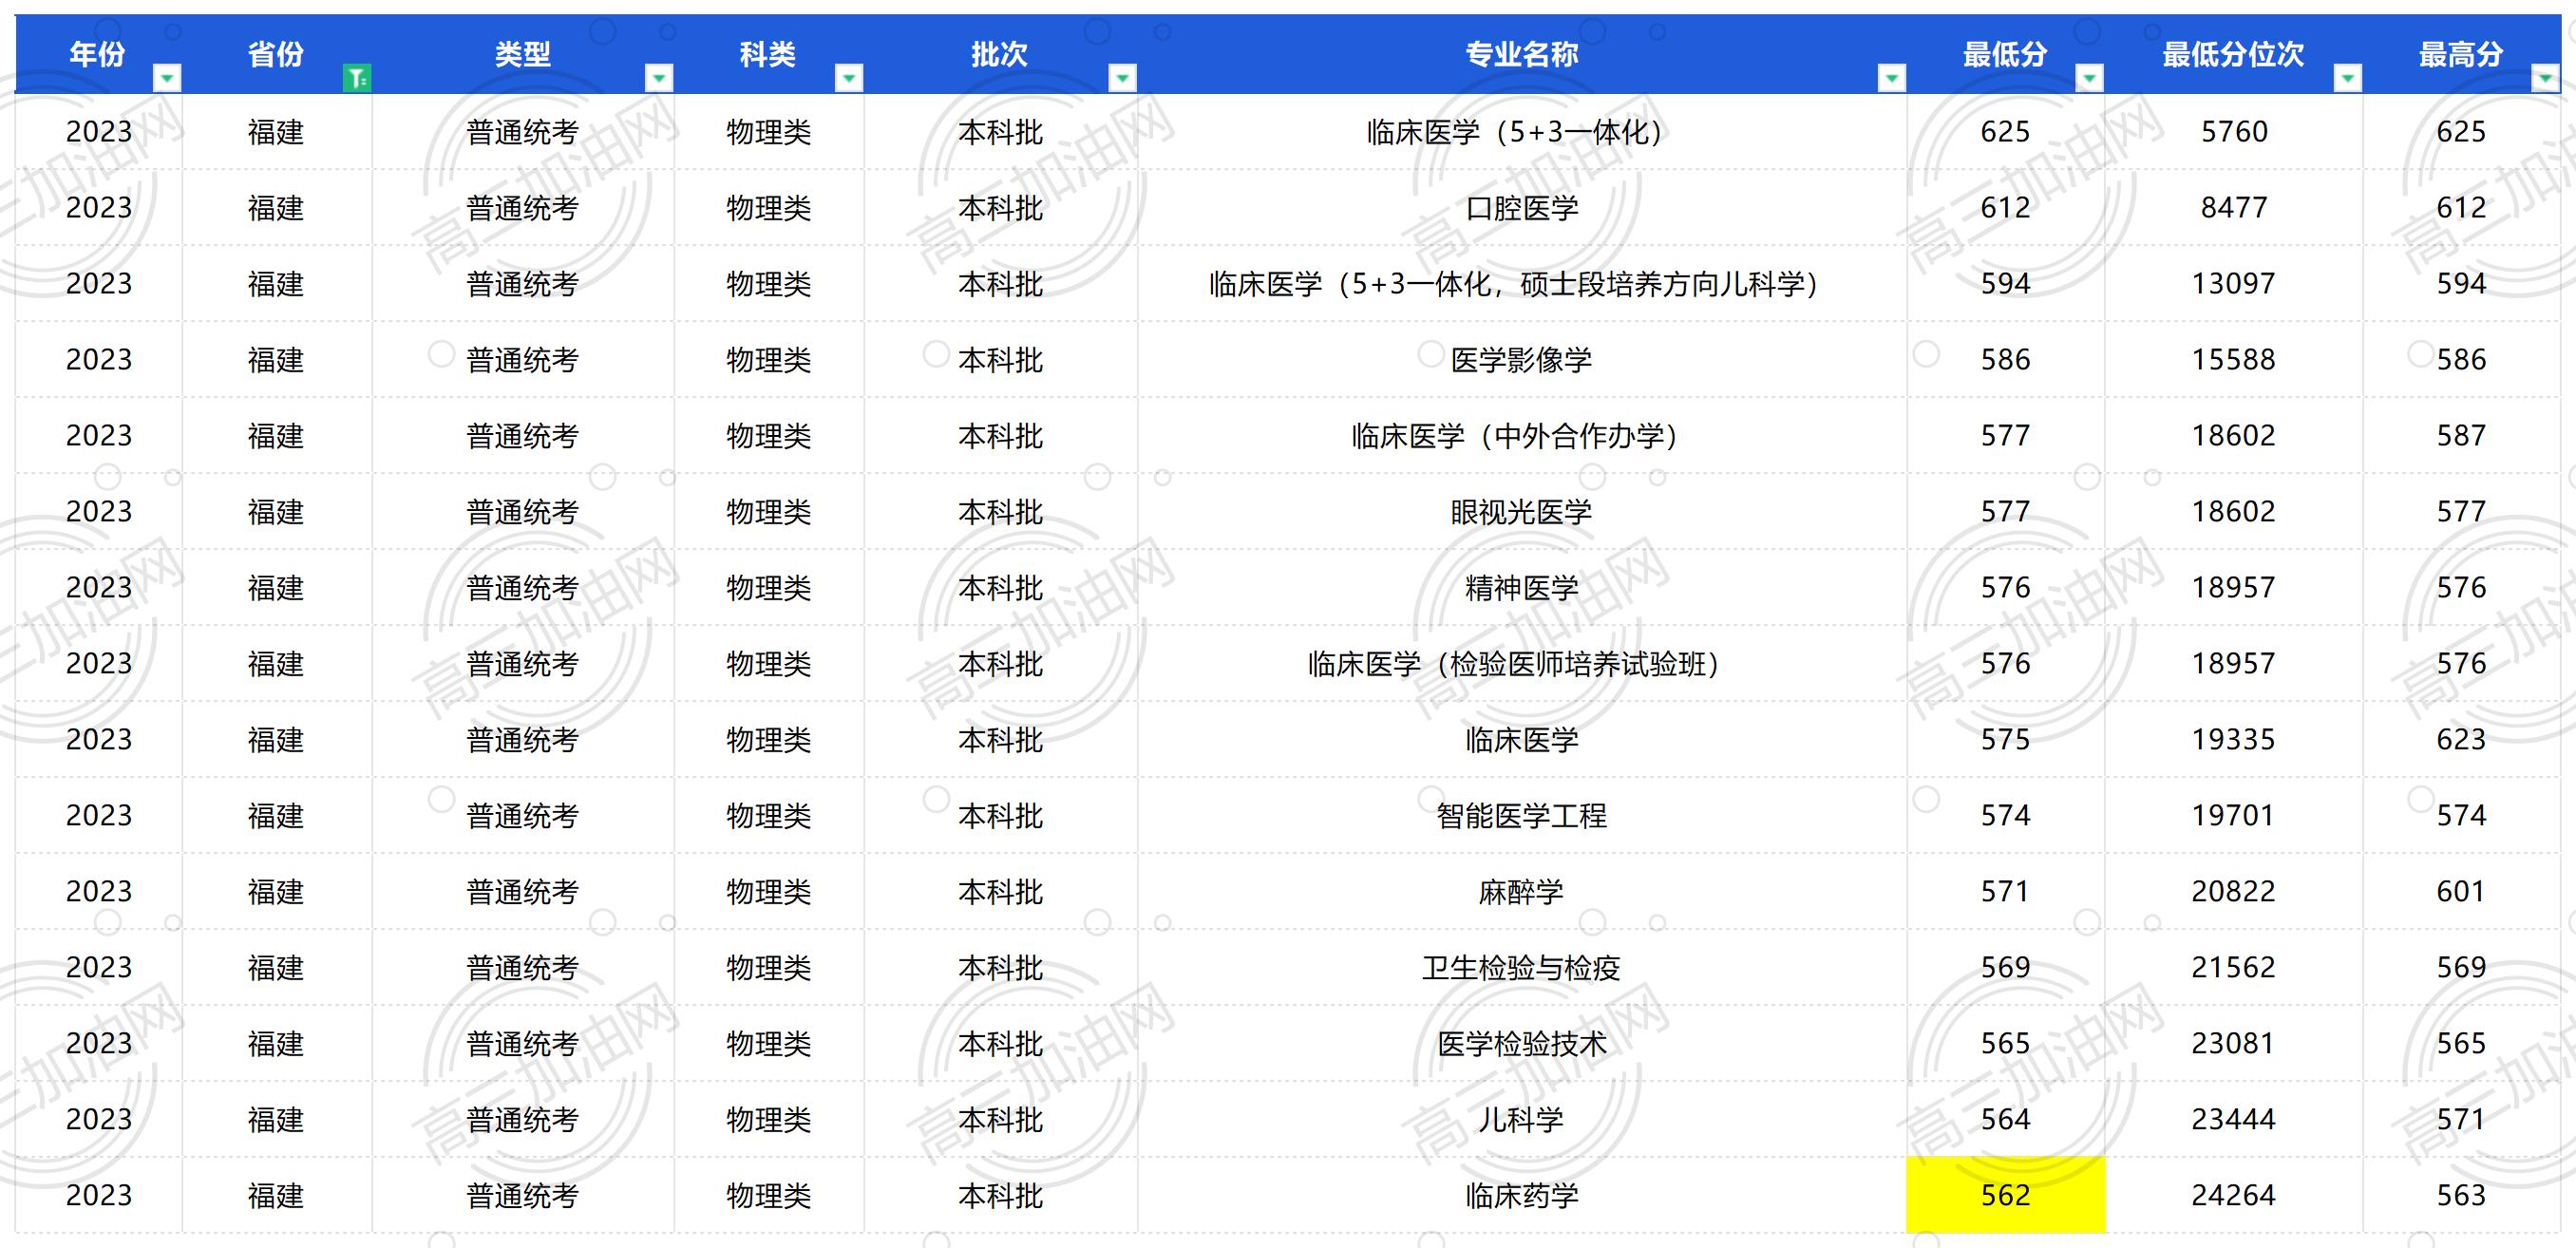
Task: Select the rank cell 5760
Action: point(2234,132)
